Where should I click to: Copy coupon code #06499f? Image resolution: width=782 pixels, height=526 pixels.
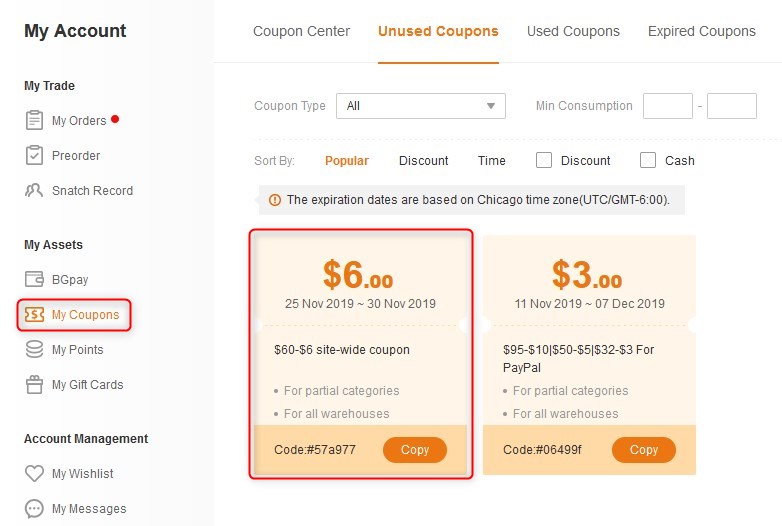(643, 450)
